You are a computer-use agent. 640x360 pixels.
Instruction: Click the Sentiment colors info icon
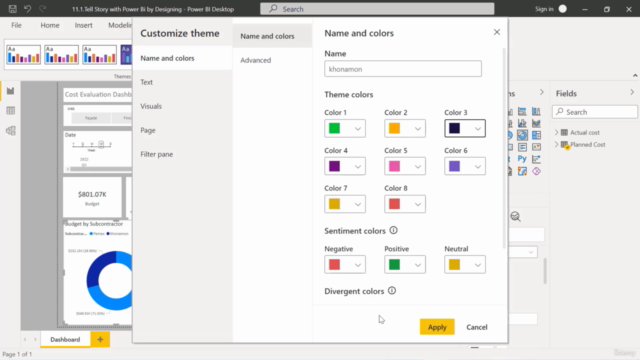pyautogui.click(x=393, y=231)
